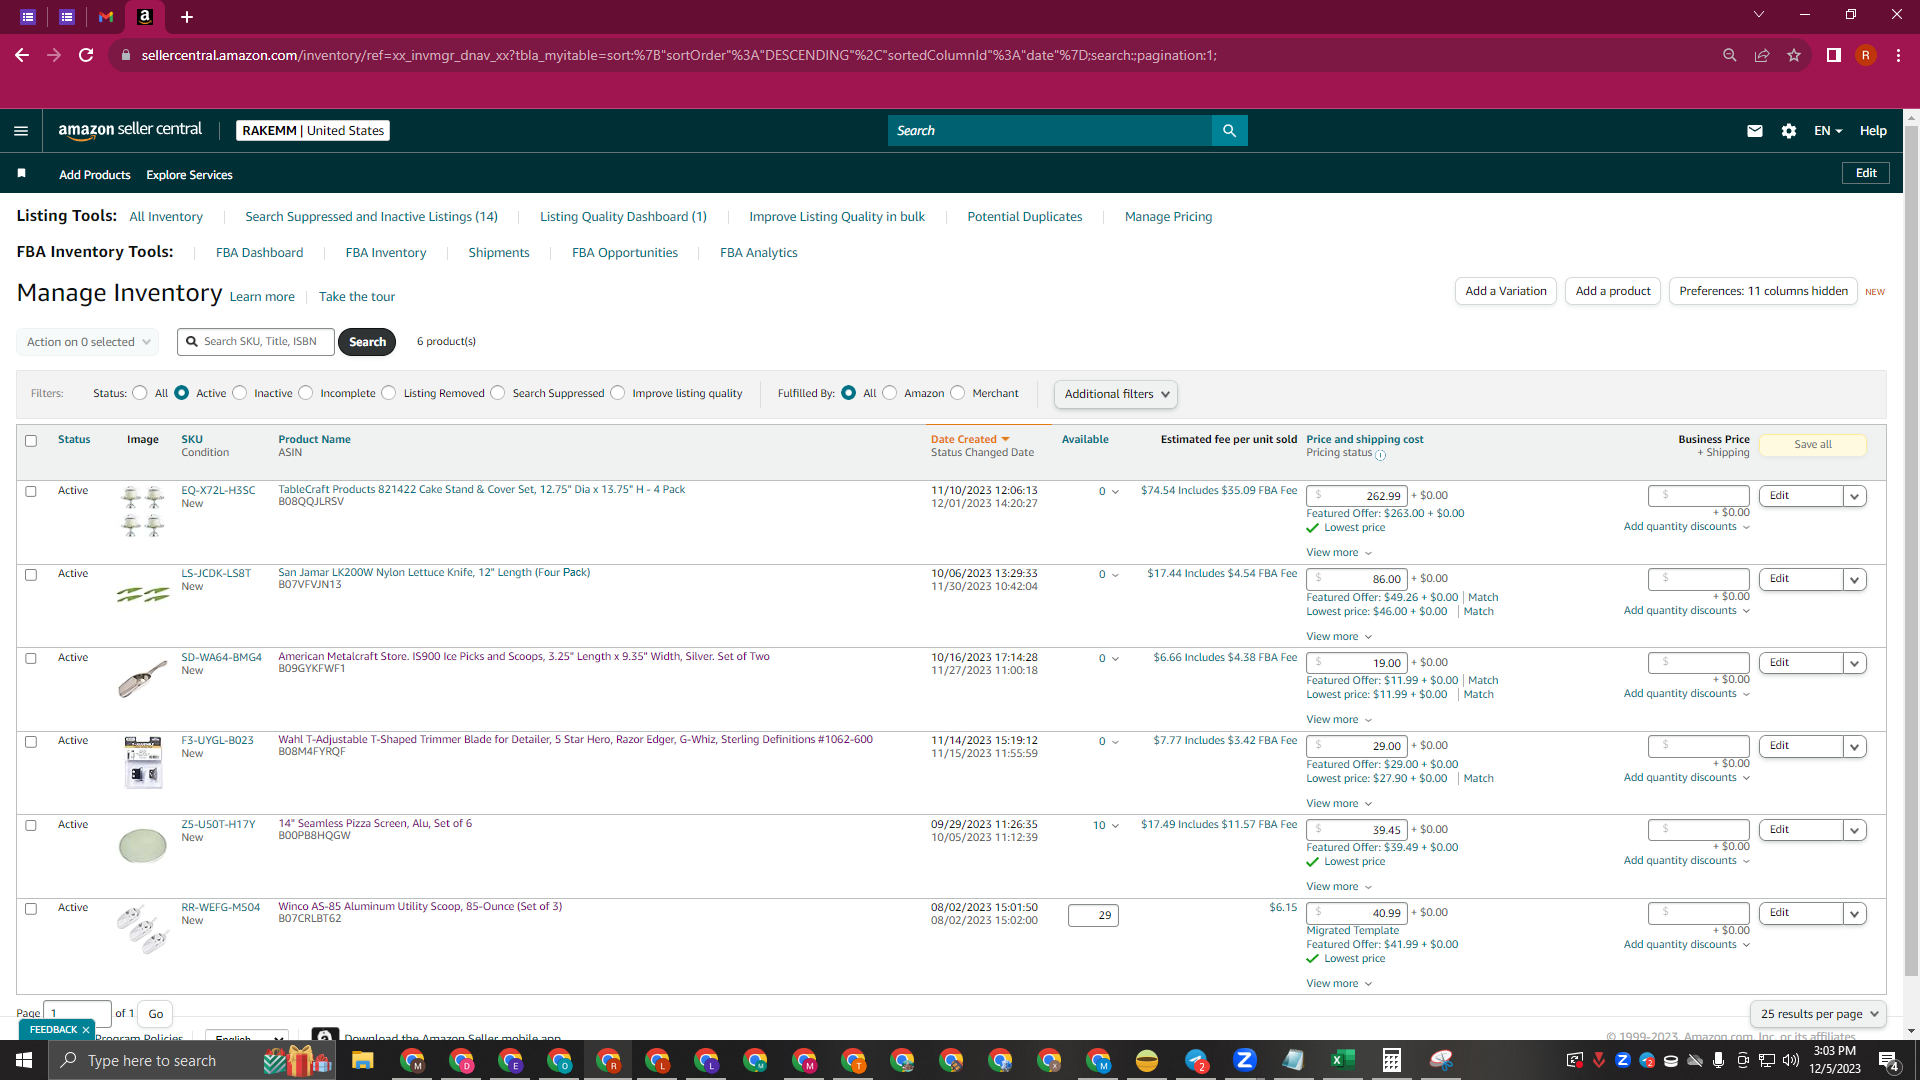This screenshot has width=1920, height=1080.
Task: Open the Chrome three-dot menu
Action: [x=1898, y=55]
